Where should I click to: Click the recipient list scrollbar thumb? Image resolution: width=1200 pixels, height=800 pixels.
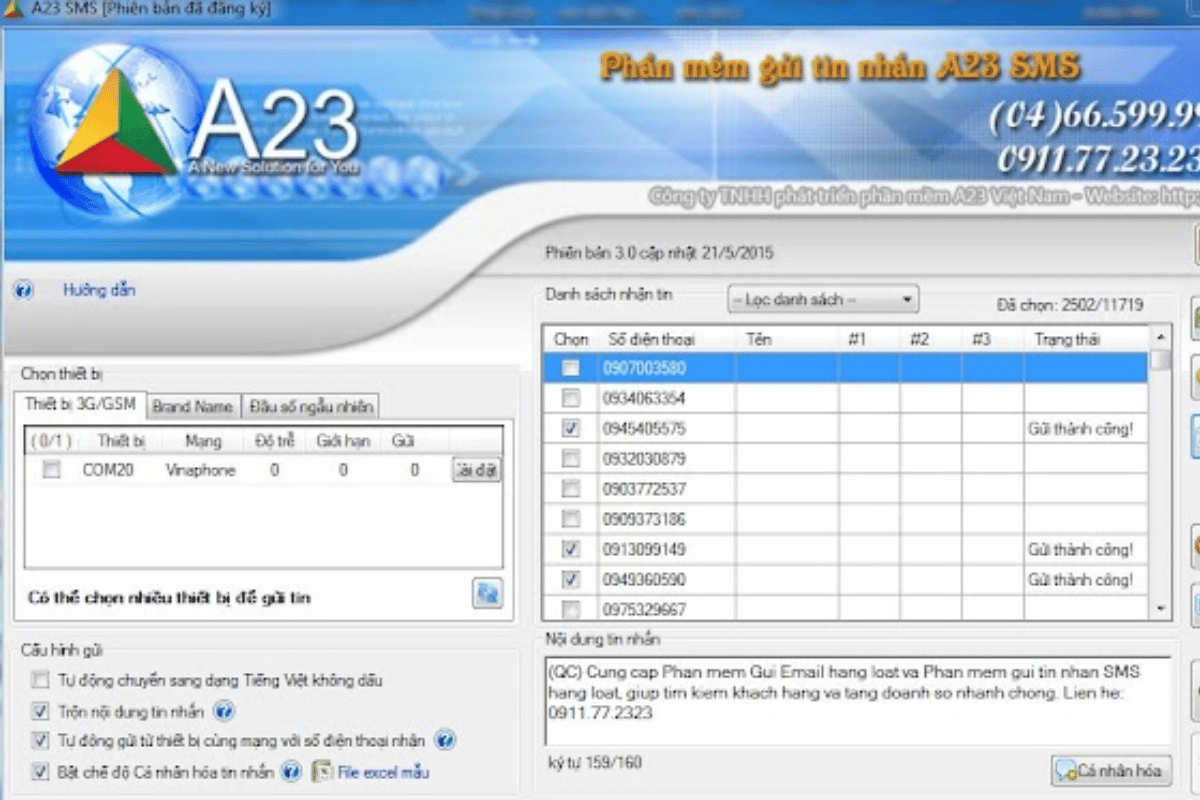click(x=1159, y=360)
